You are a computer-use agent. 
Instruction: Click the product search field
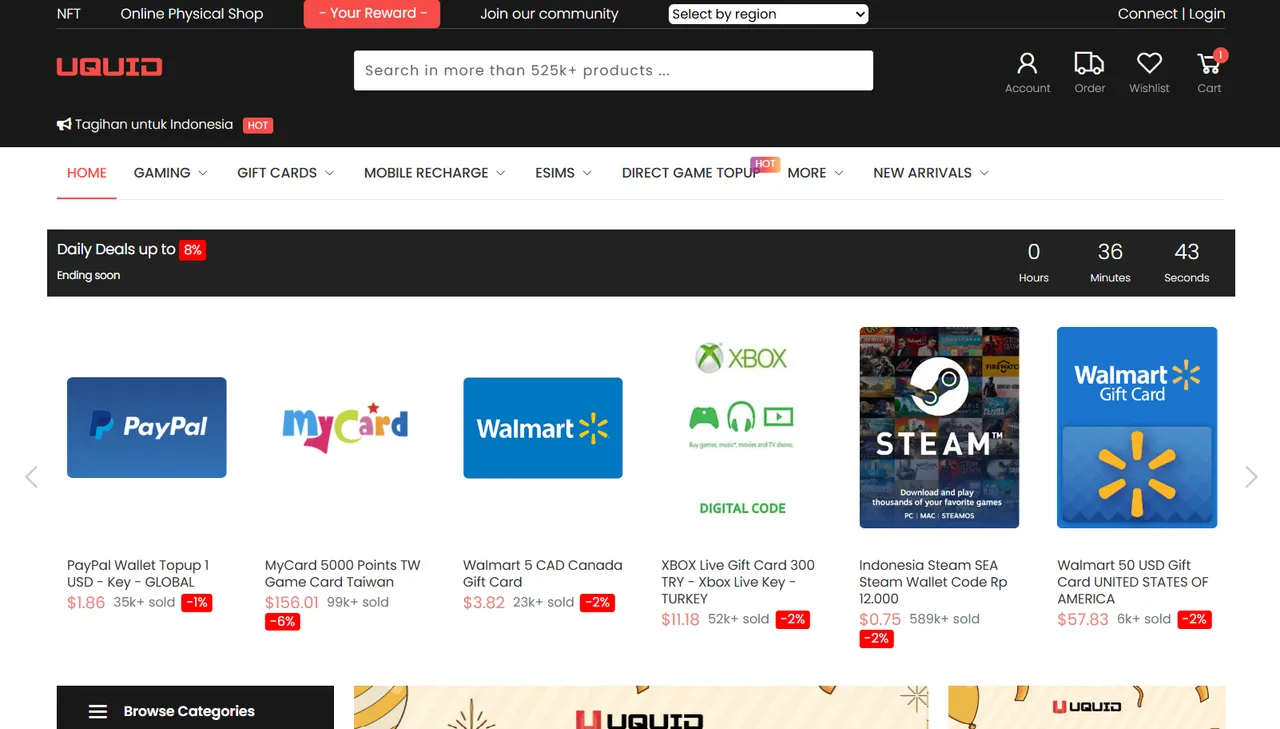click(x=613, y=70)
